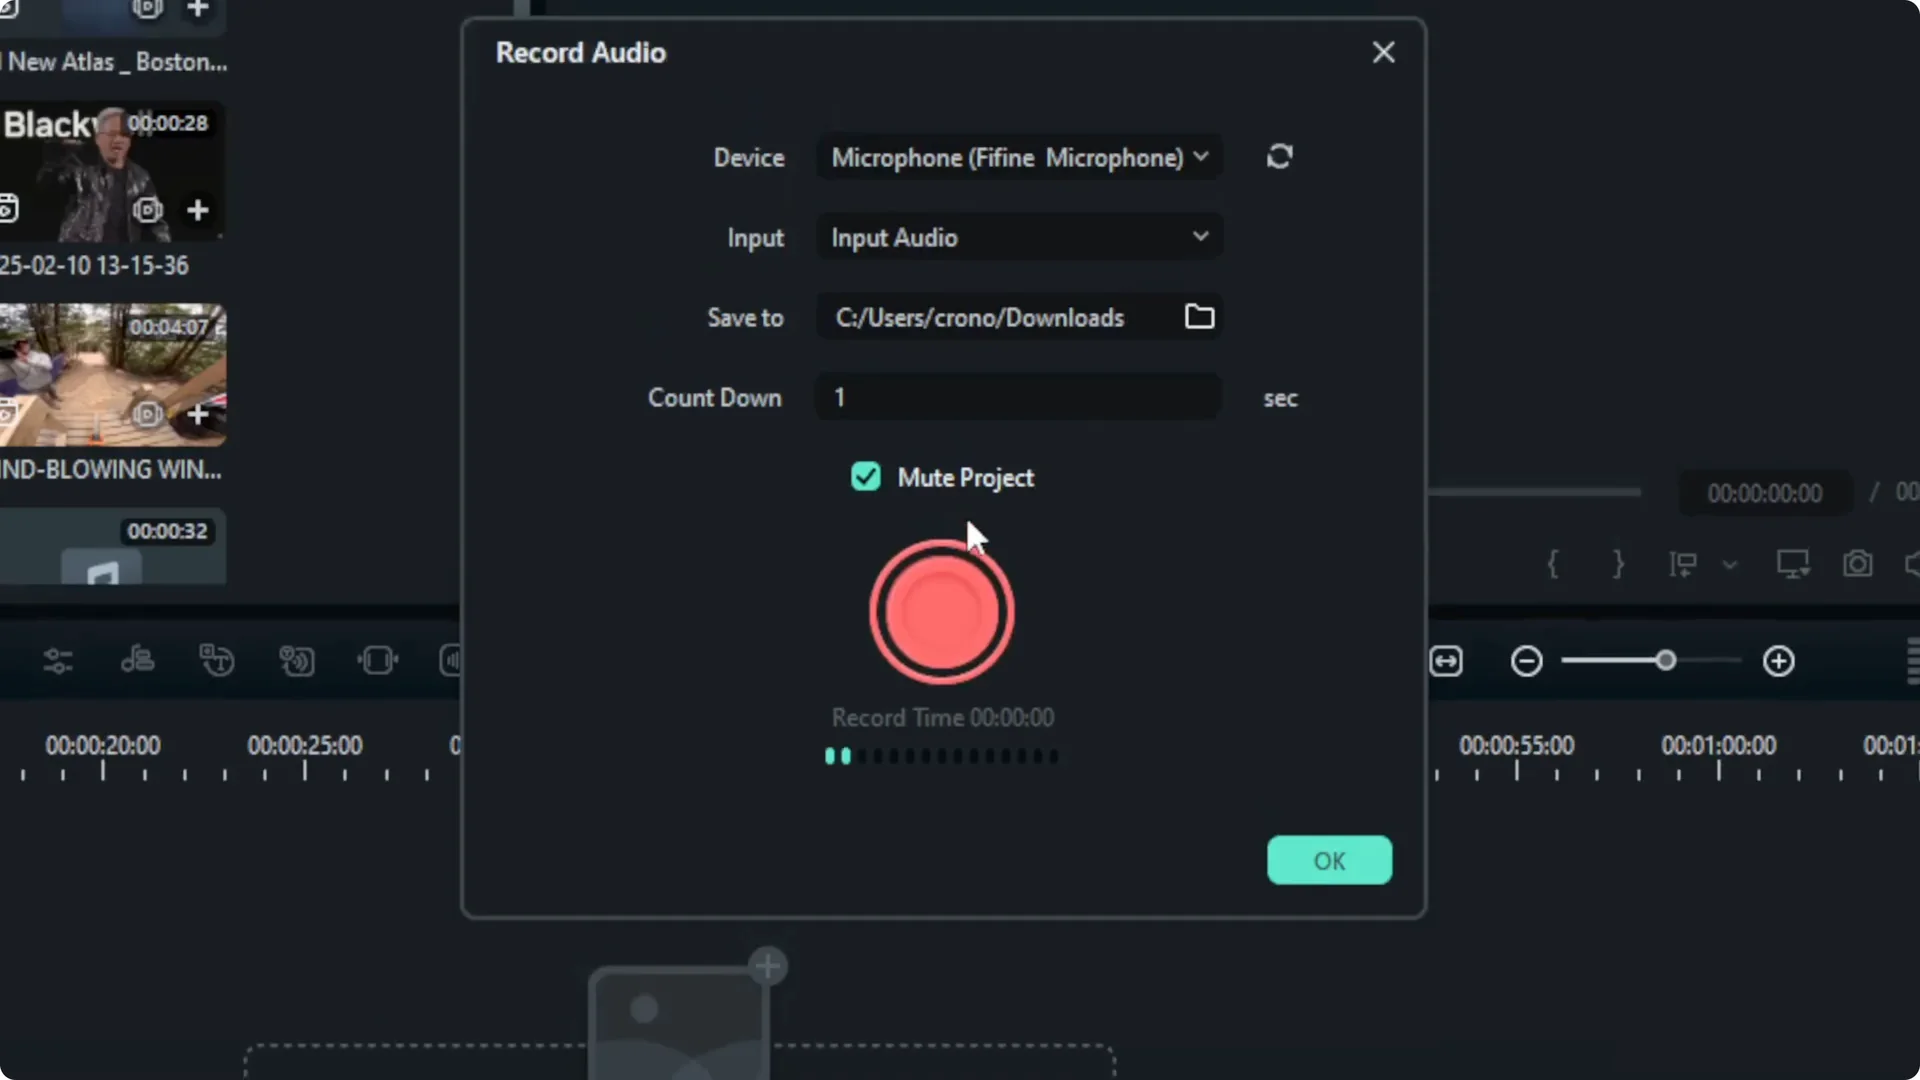This screenshot has width=1920, height=1080.
Task: Click the refresh devices icon beside Device dropdown
Action: tap(1280, 157)
